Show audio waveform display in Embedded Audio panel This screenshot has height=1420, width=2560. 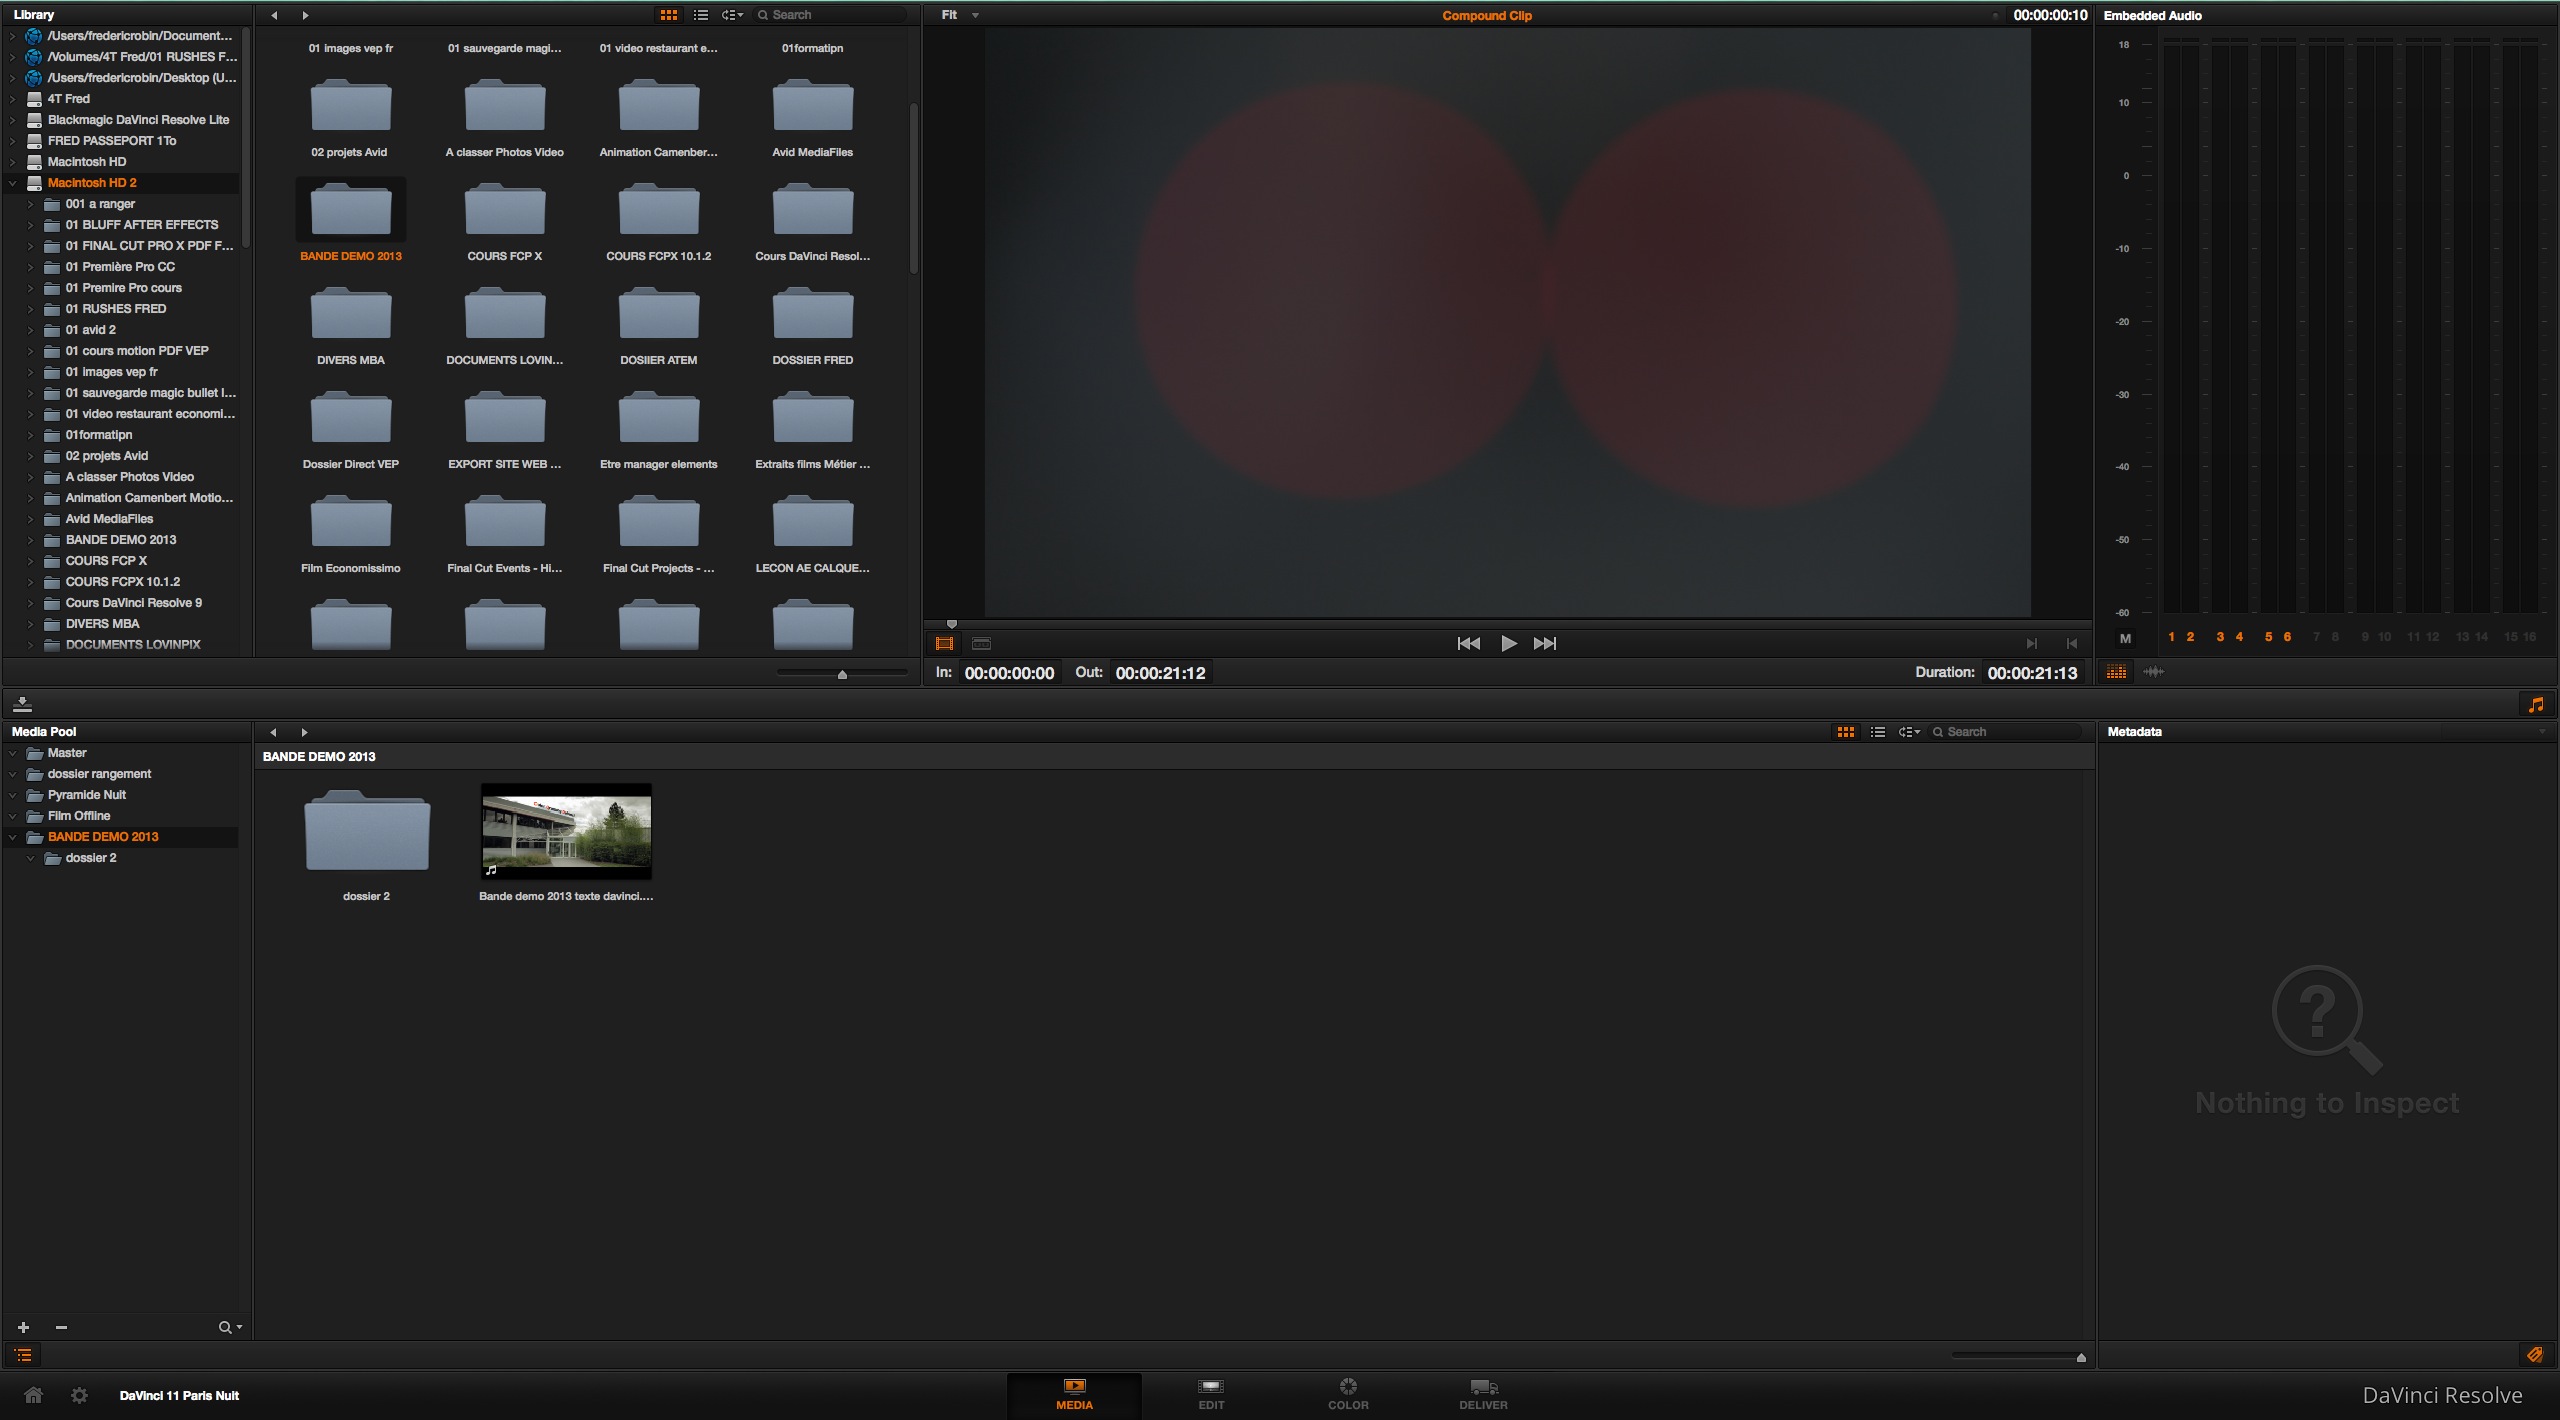(x=2156, y=672)
